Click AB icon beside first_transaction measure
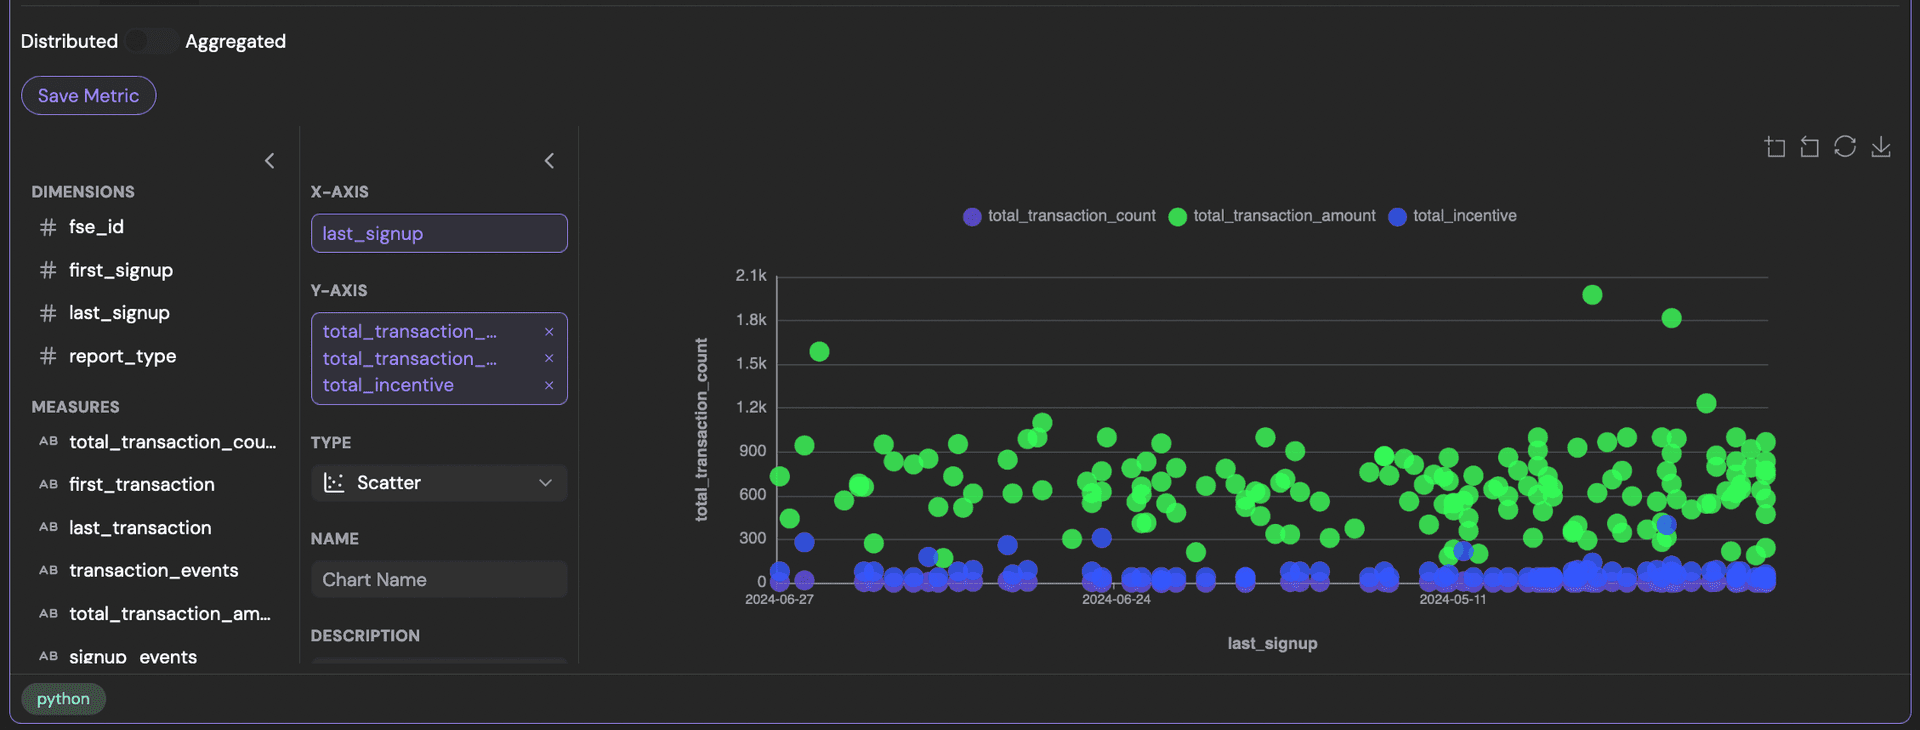The image size is (1920, 730). pos(48,484)
